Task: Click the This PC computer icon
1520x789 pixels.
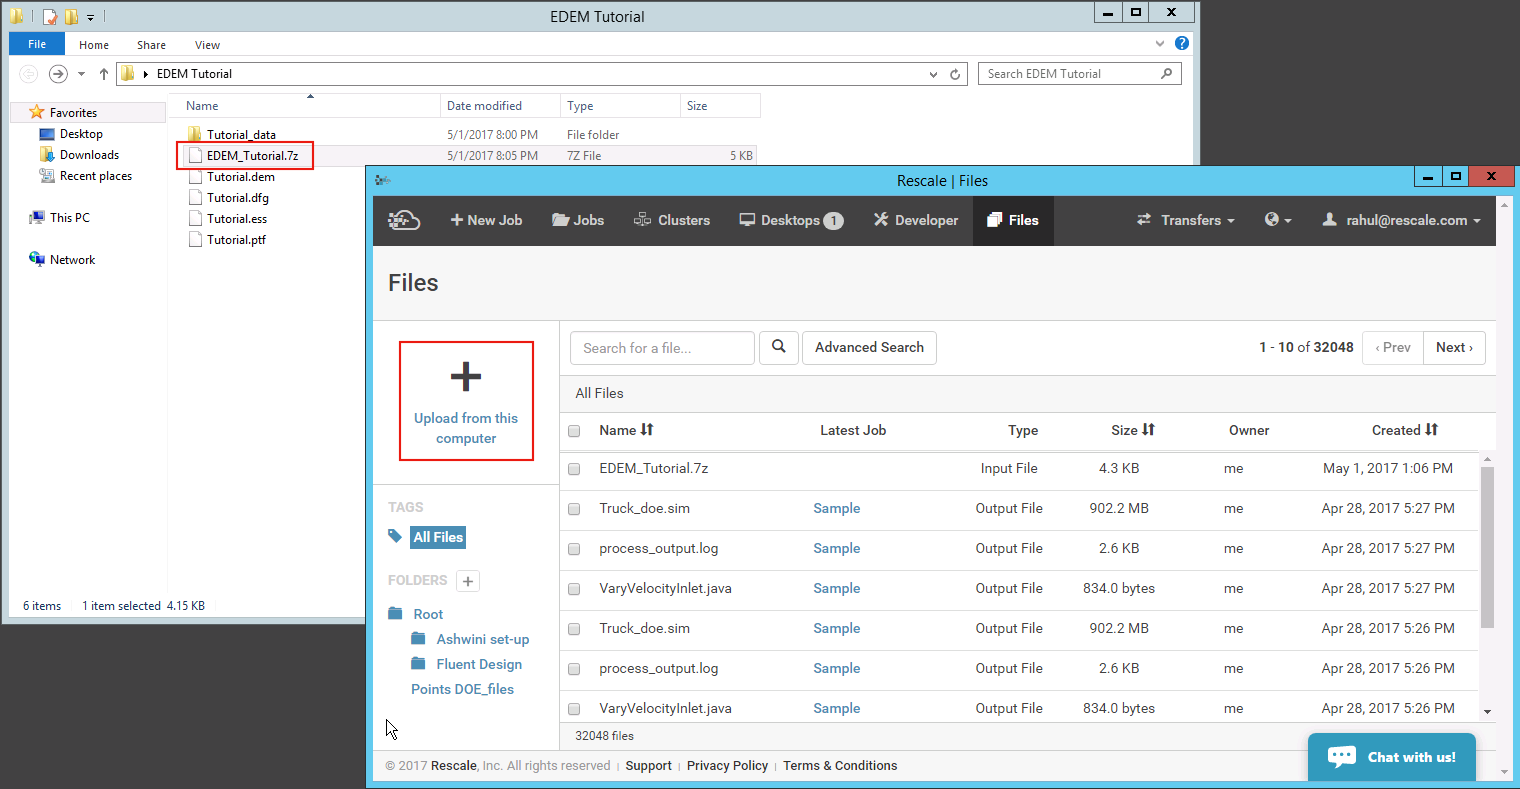Action: pos(37,217)
